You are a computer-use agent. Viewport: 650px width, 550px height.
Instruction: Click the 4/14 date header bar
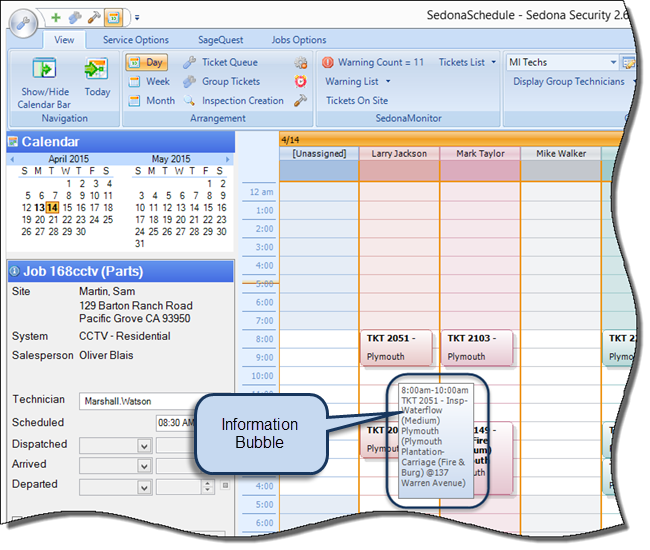(x=452, y=140)
